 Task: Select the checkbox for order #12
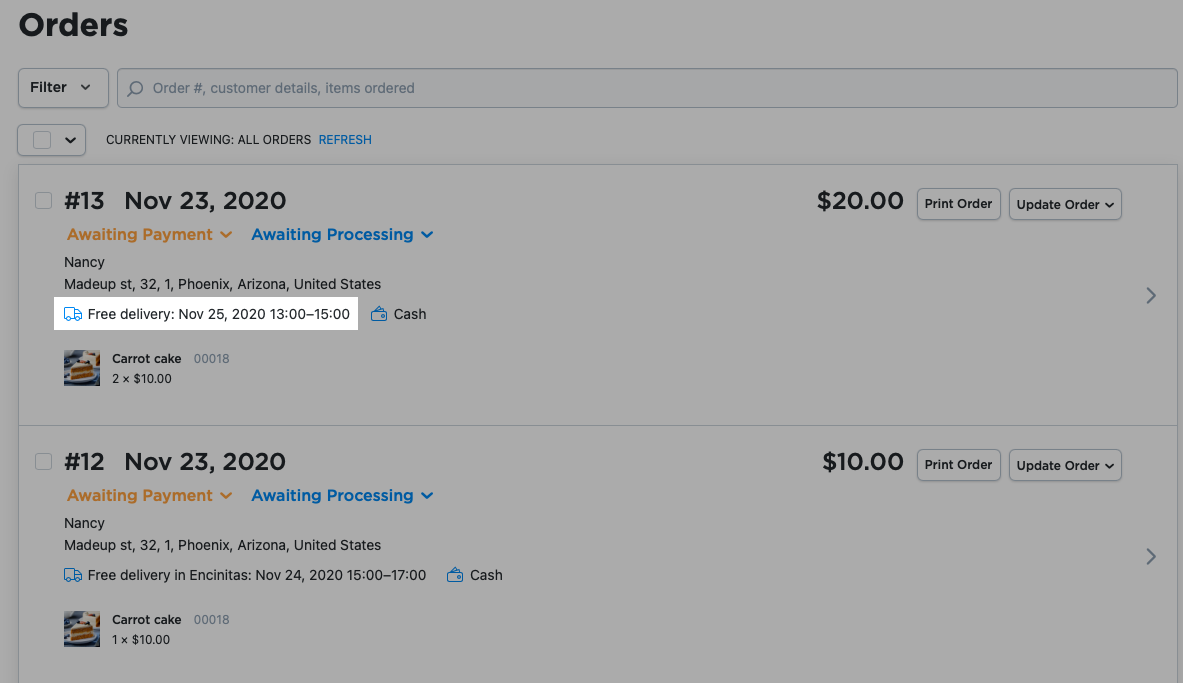click(44, 461)
